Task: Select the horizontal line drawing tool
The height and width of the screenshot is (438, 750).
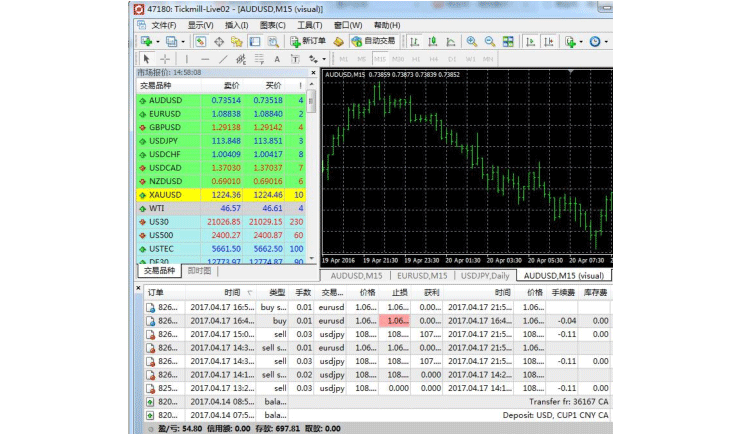Action: [x=204, y=59]
